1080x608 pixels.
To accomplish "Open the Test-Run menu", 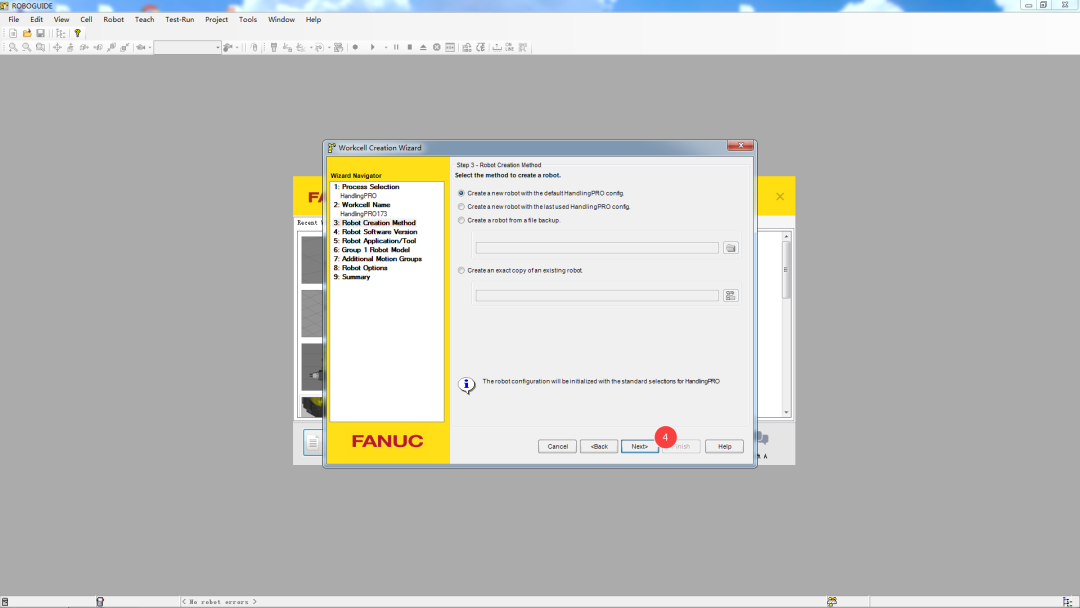I will point(180,19).
